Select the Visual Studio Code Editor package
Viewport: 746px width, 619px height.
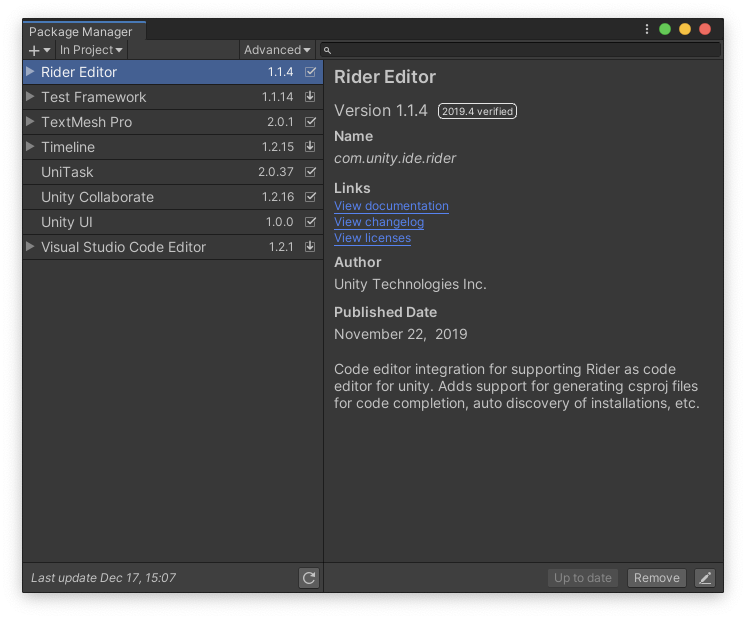point(173,247)
